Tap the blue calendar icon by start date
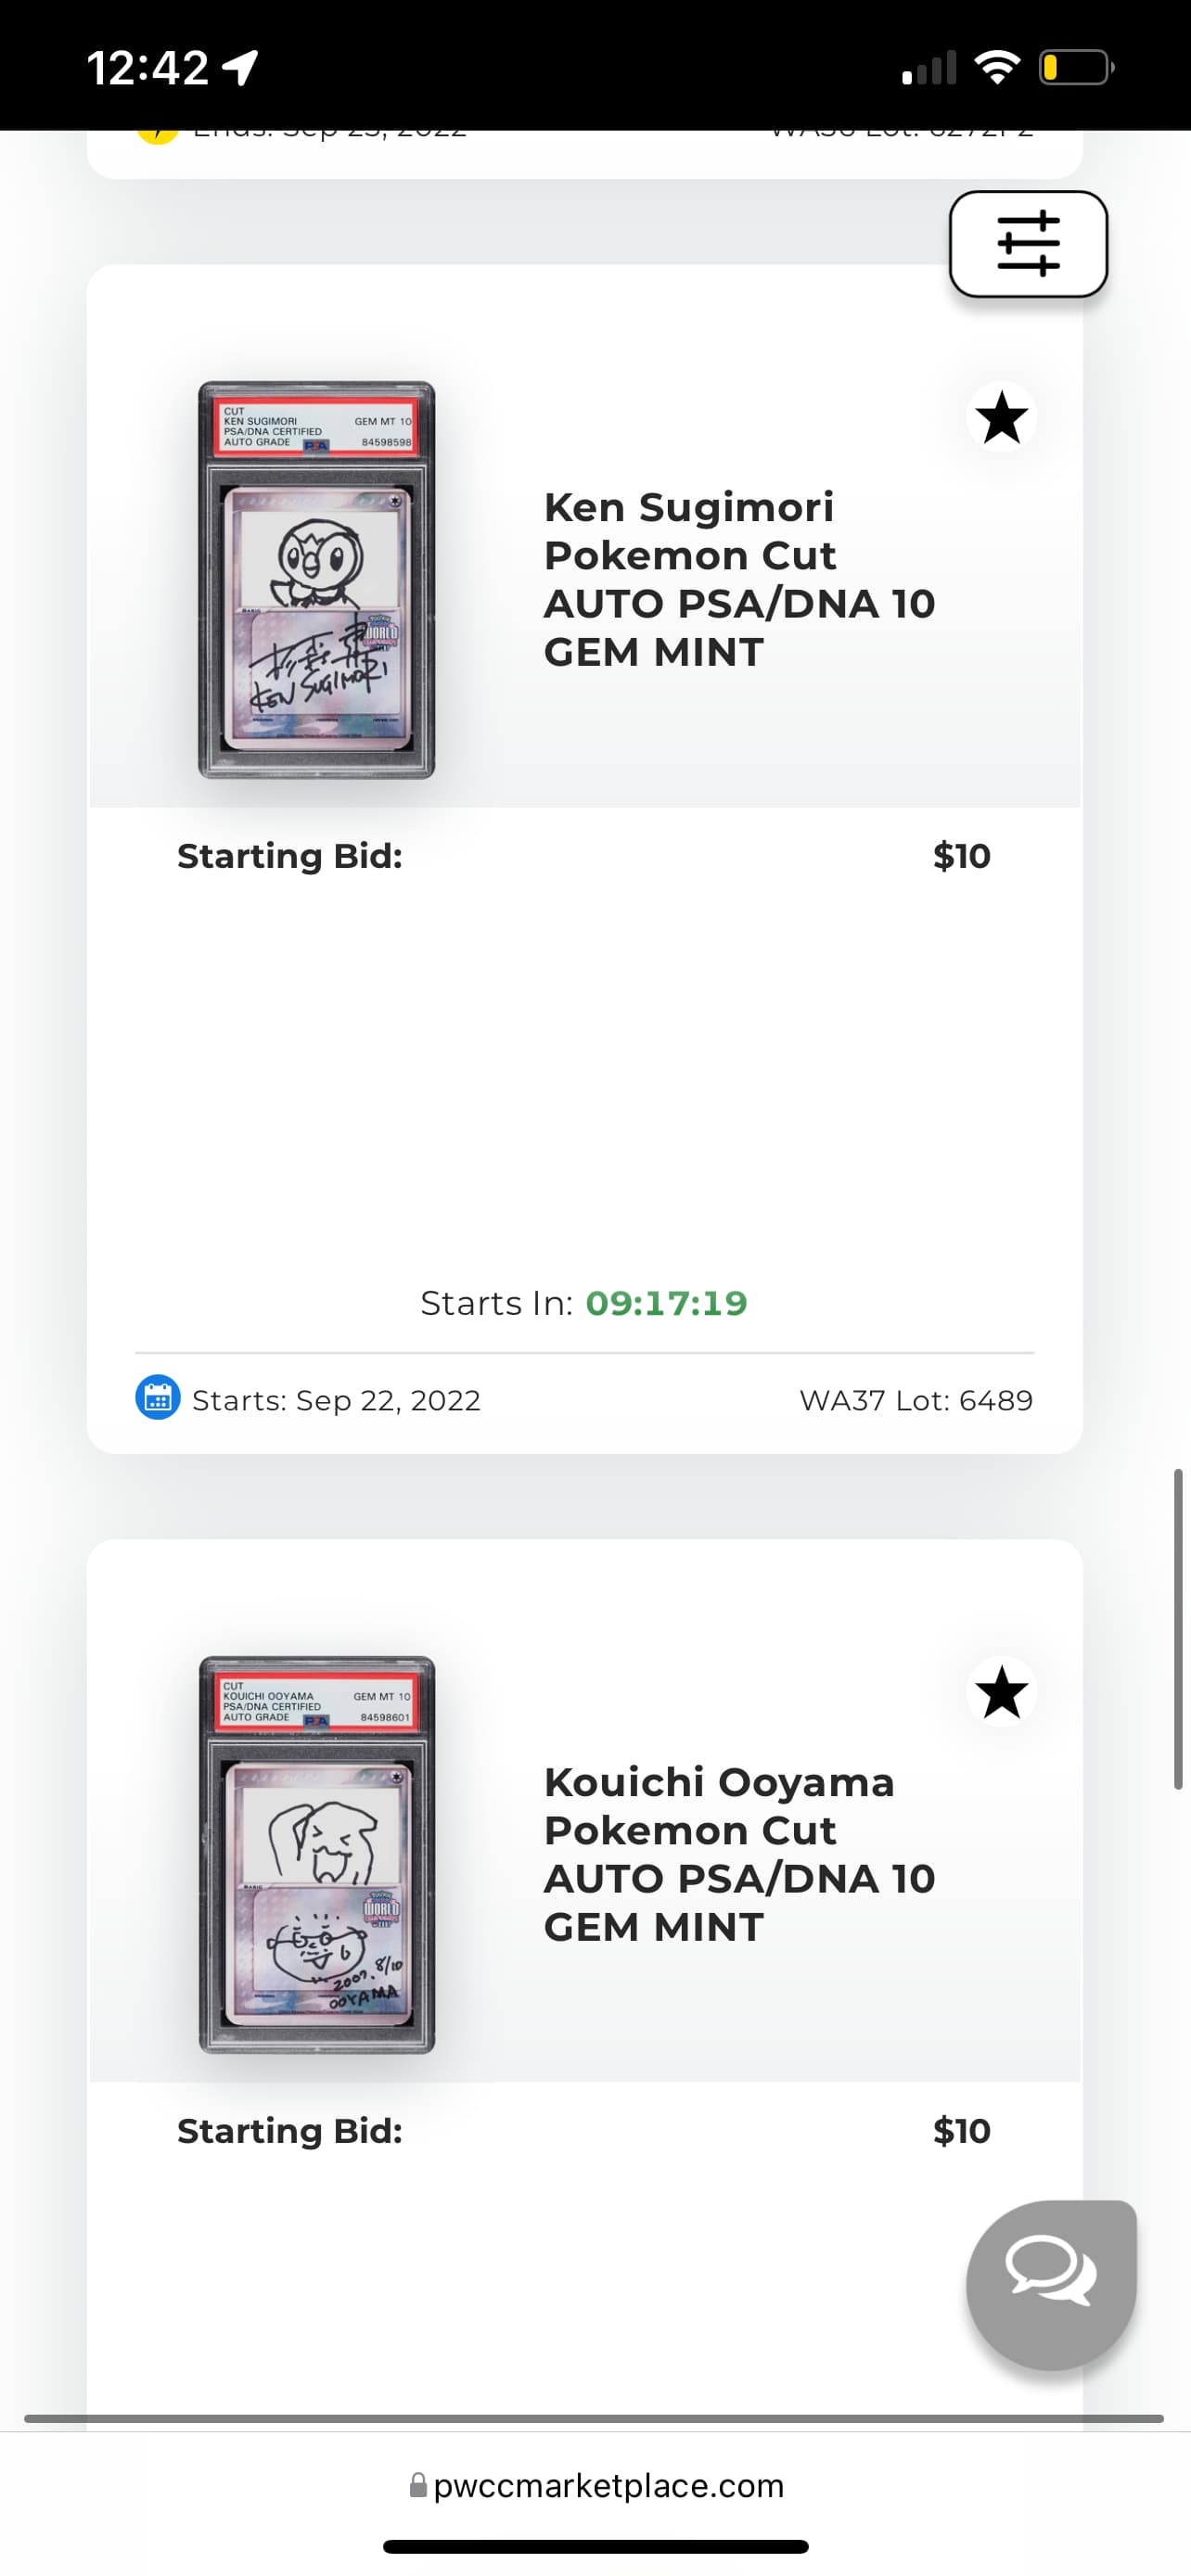The width and height of the screenshot is (1191, 2576). coord(158,1398)
